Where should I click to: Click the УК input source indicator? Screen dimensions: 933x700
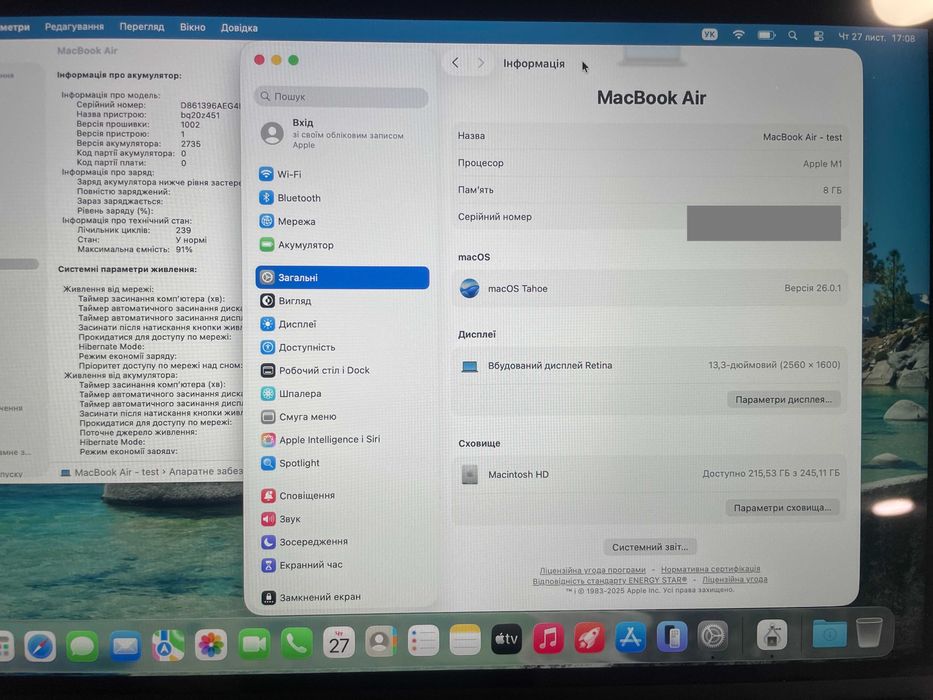coord(709,35)
